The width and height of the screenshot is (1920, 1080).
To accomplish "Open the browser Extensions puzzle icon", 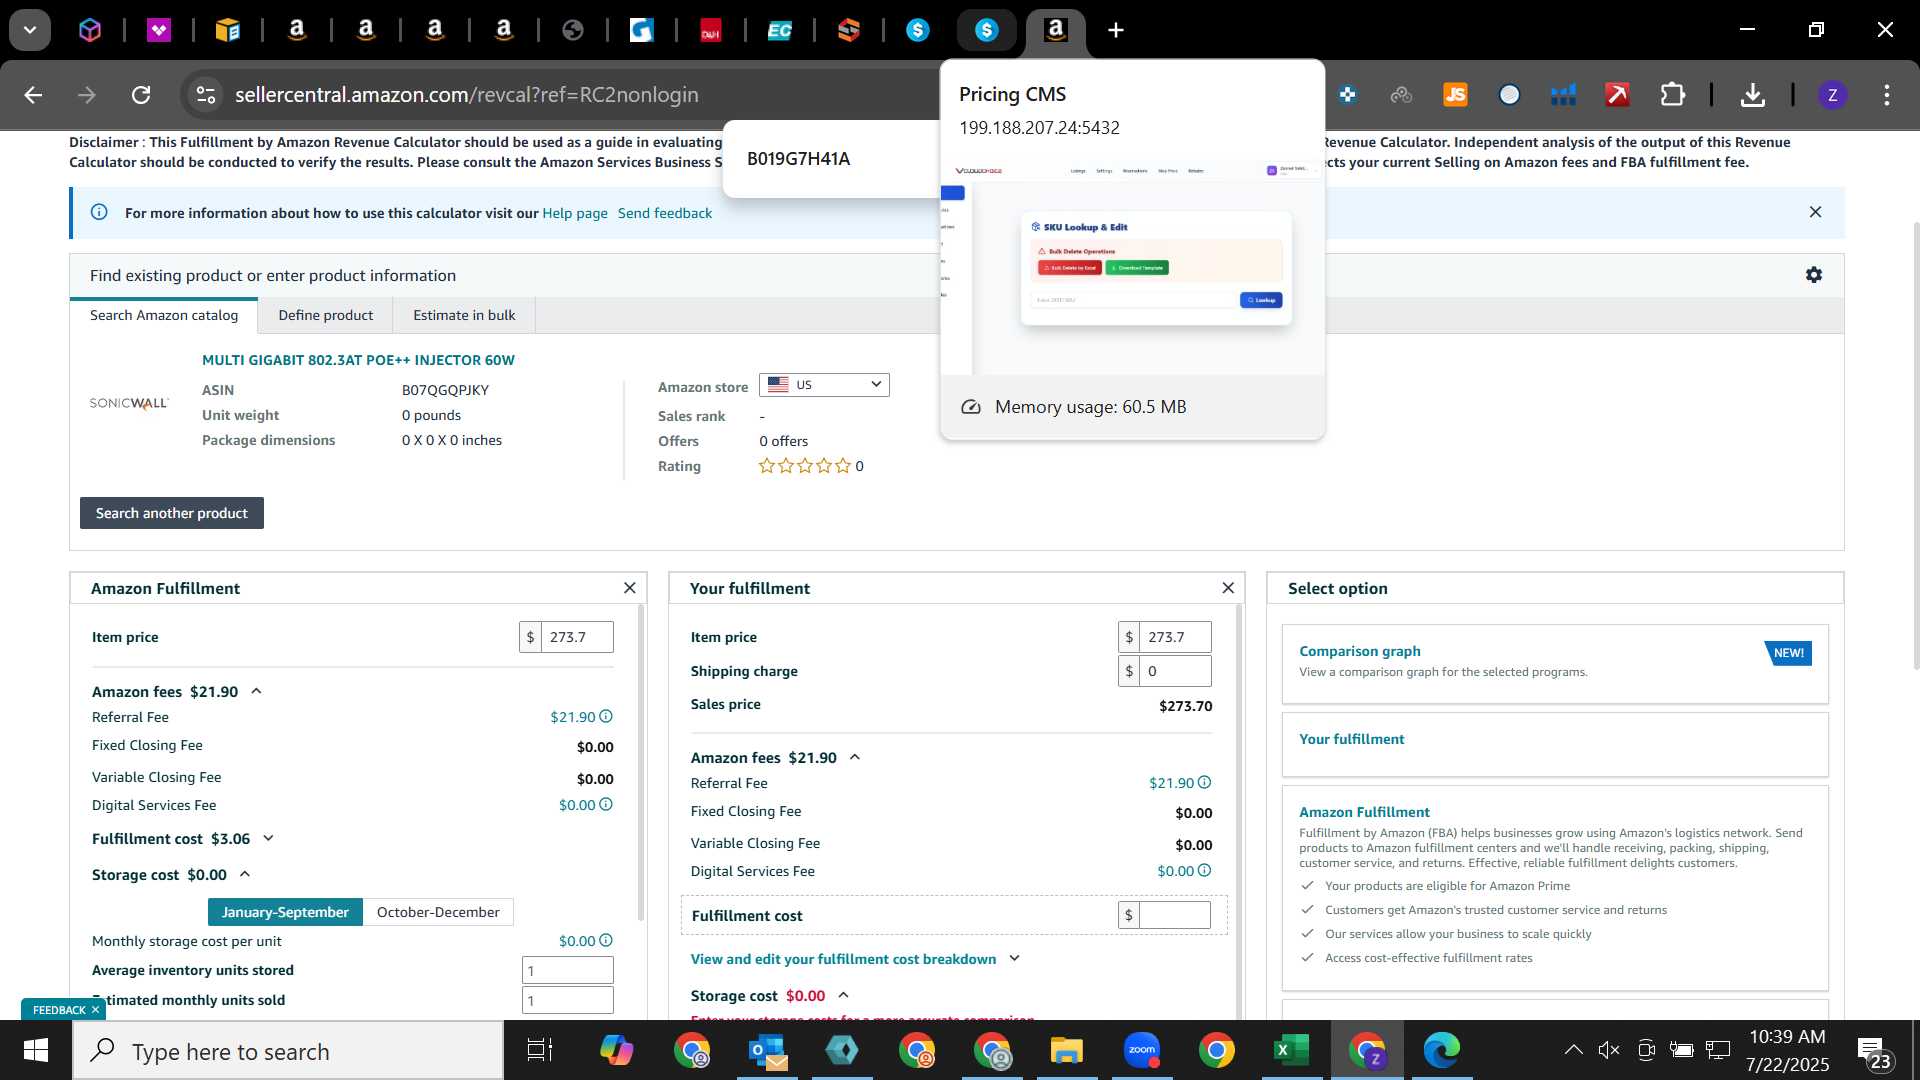I will point(1672,95).
